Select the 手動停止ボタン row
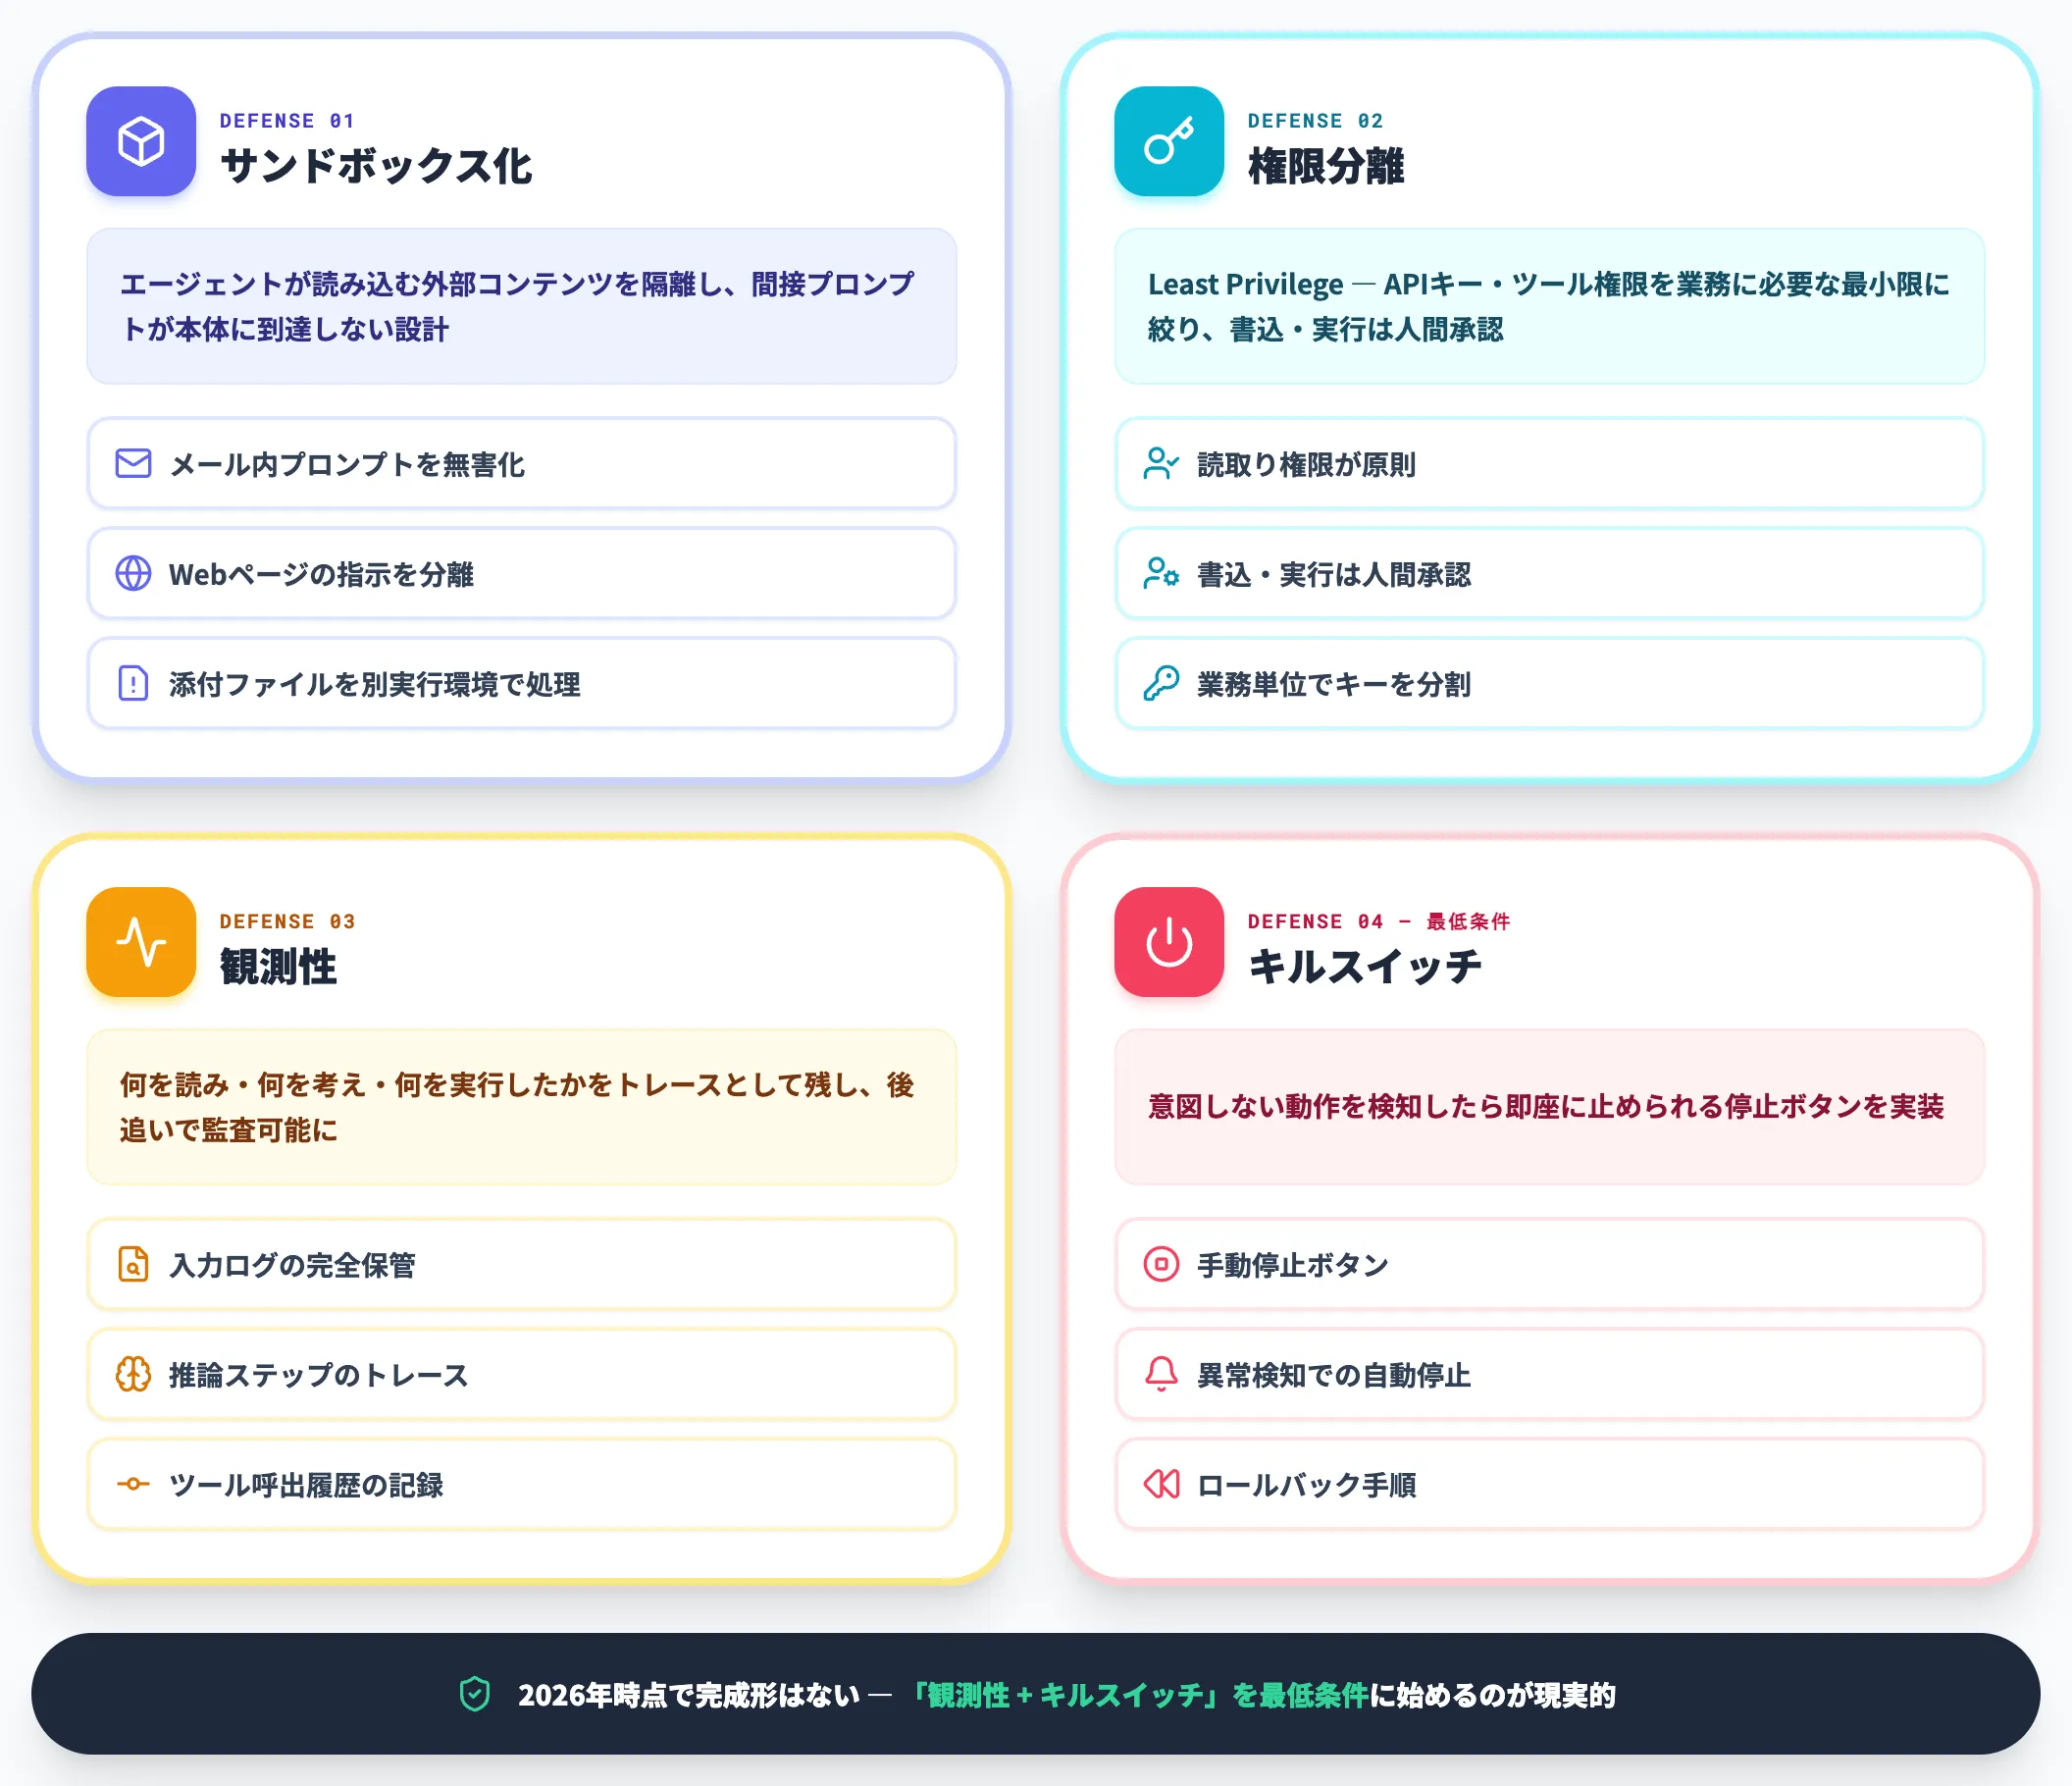The image size is (2072, 1786). click(1550, 1265)
